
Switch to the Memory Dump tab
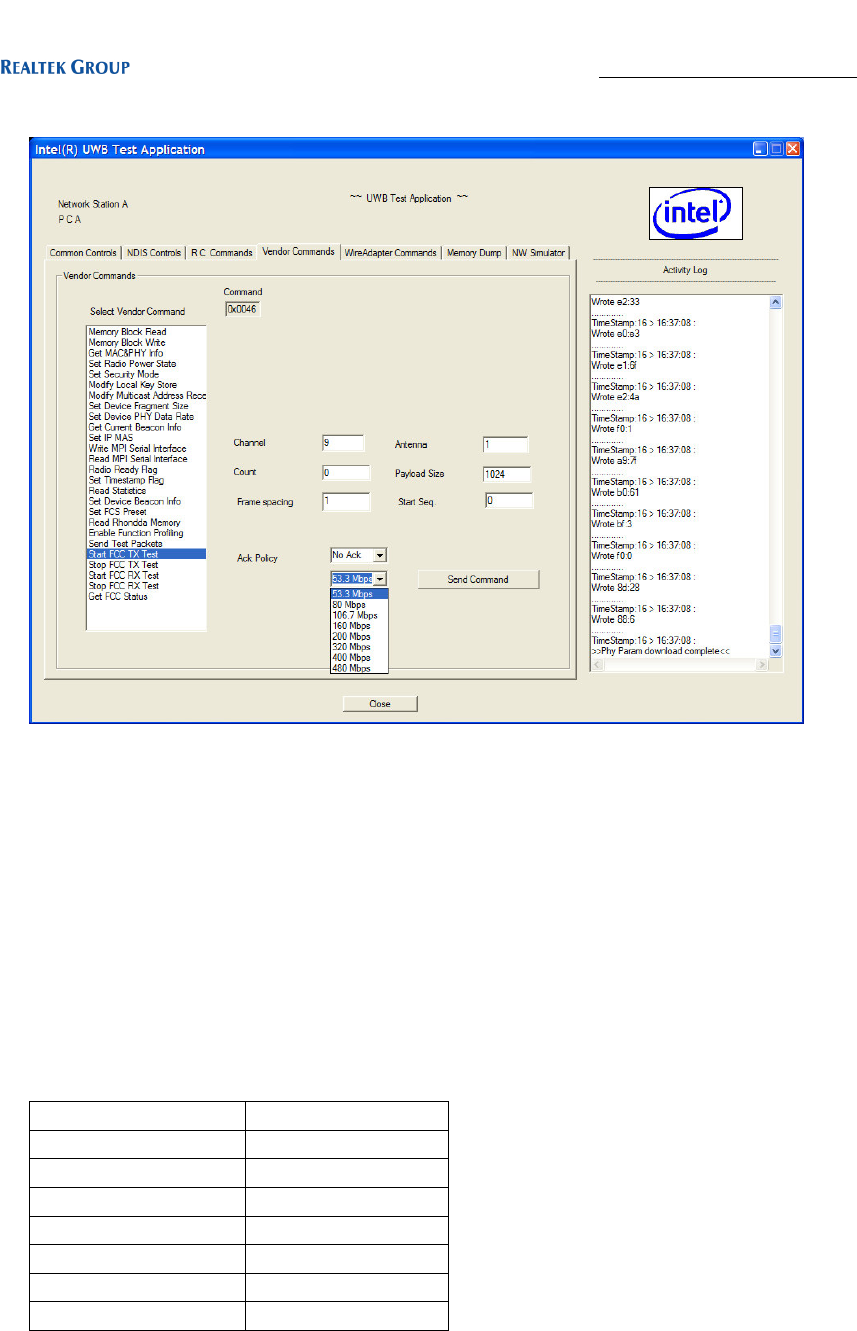click(474, 253)
